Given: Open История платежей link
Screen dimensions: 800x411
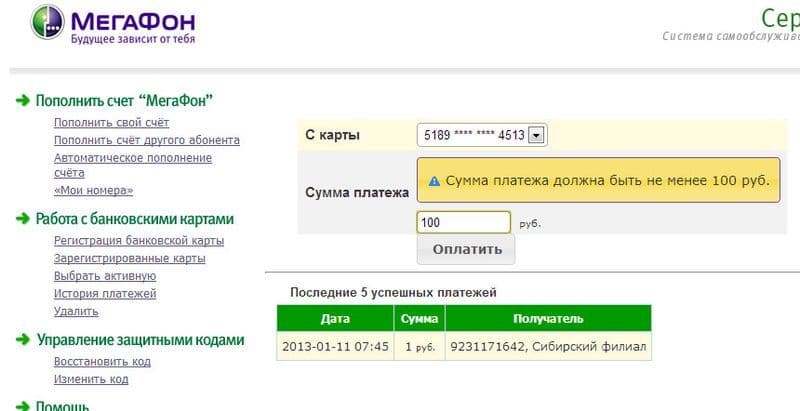Looking at the screenshot, I should (105, 294).
